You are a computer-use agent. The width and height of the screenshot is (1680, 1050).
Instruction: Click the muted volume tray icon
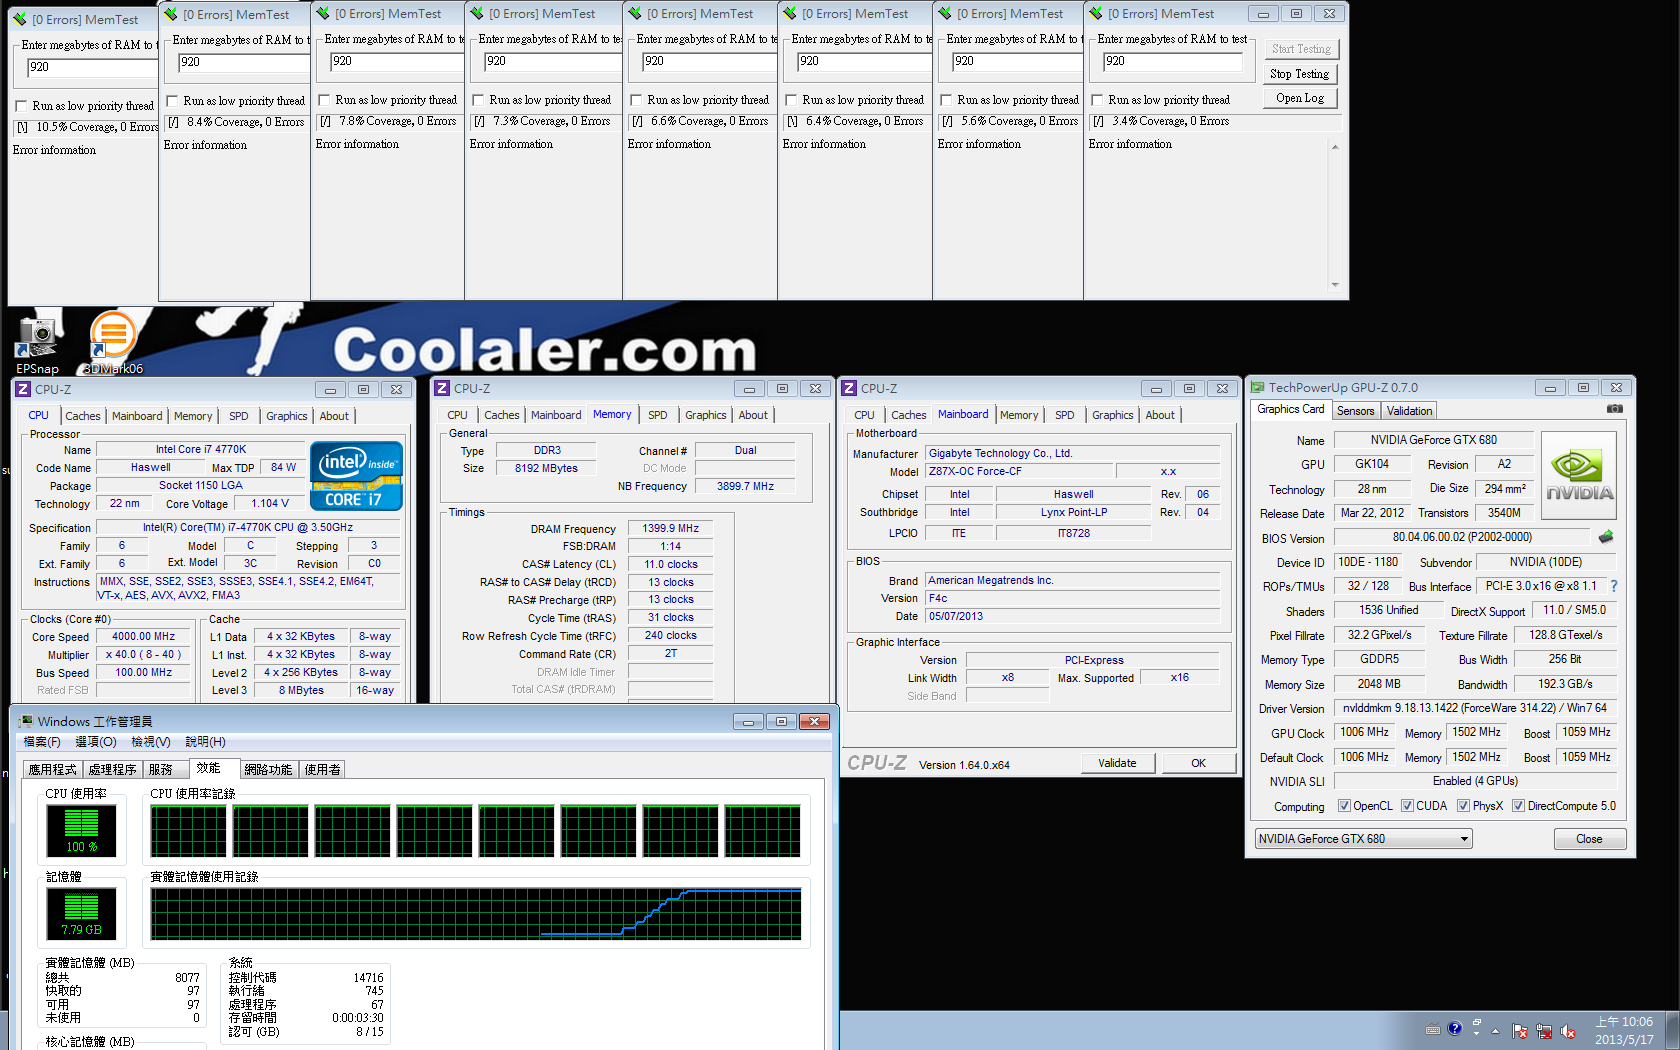(x=1567, y=1031)
